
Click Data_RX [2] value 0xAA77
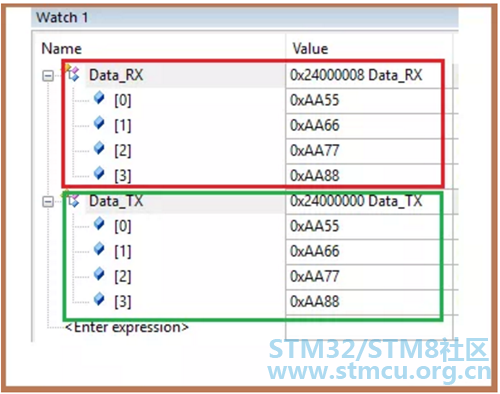coord(314,150)
